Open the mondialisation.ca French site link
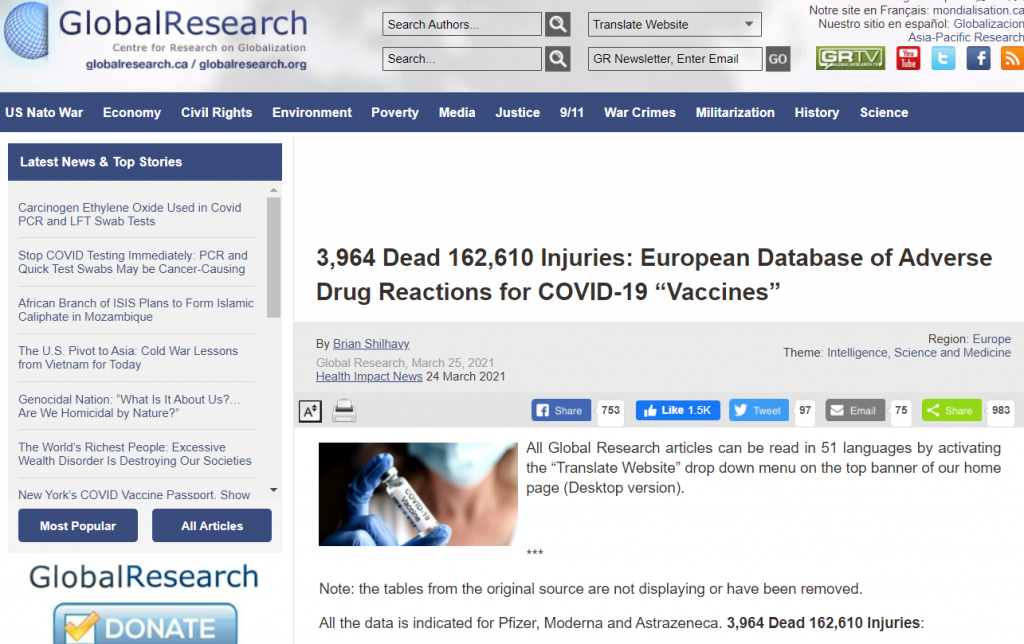The image size is (1024, 644). point(978,10)
